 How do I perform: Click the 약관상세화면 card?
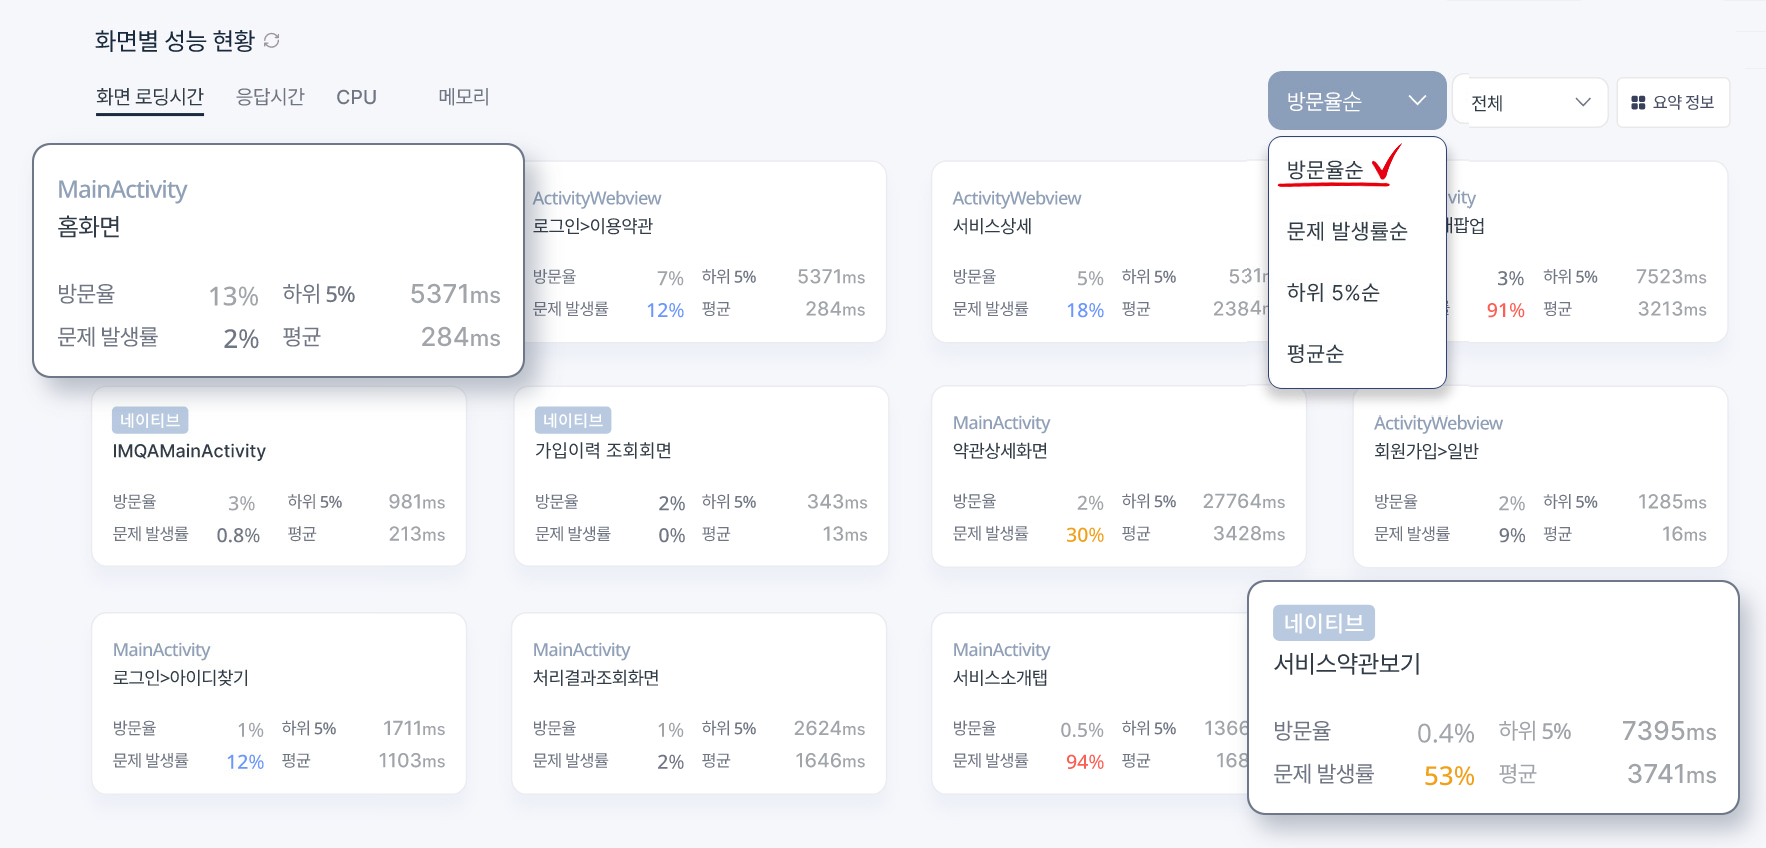coord(1118,477)
